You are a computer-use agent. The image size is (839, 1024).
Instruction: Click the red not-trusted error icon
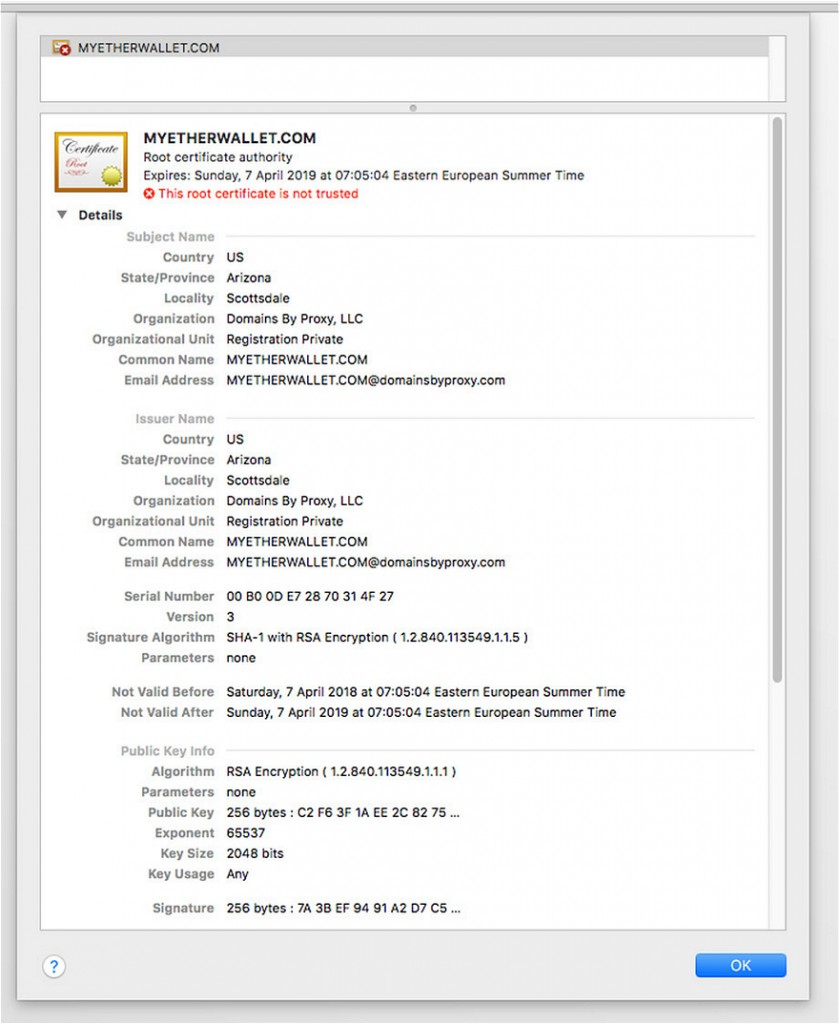click(149, 194)
